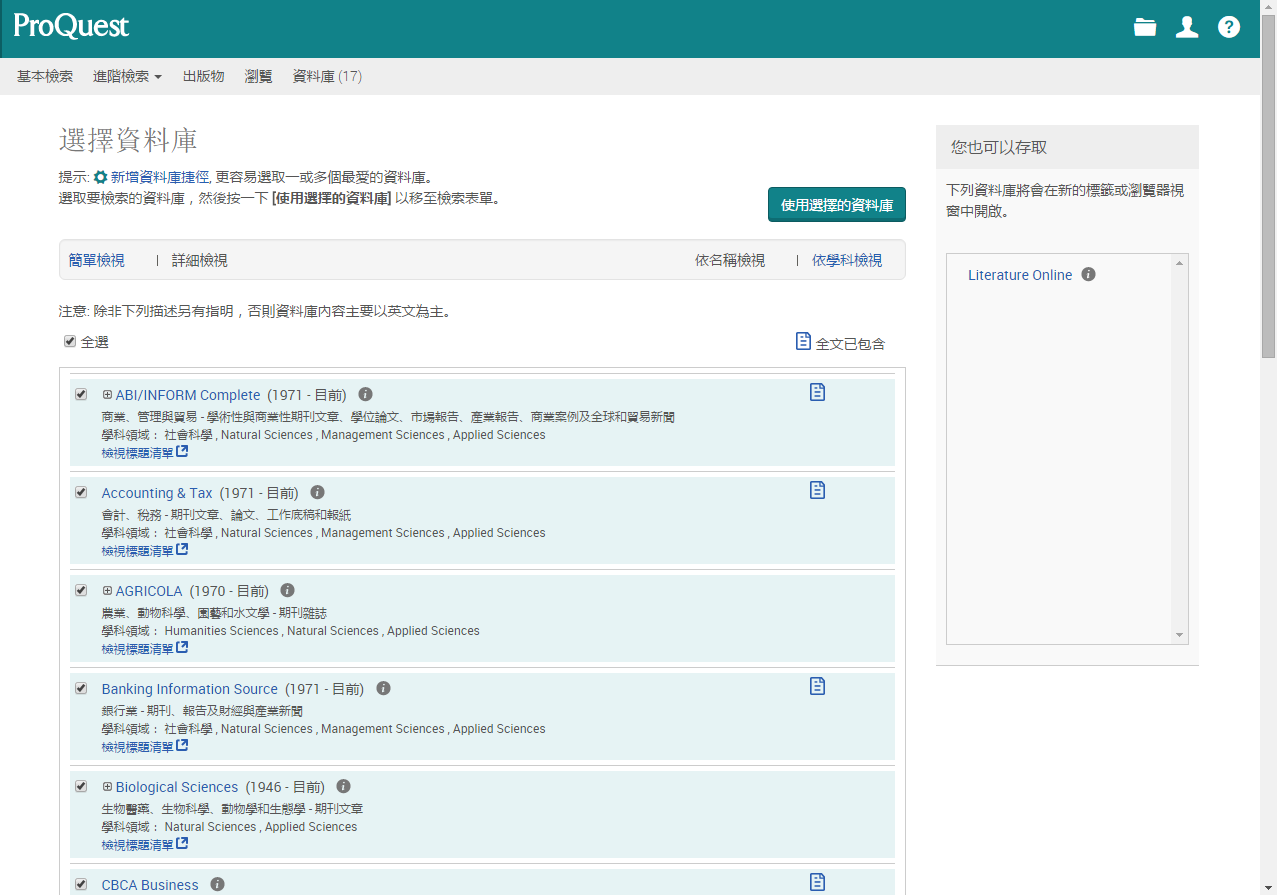Click external link icon in Accounting & Tax row
This screenshot has height=895, width=1277.
(x=182, y=550)
